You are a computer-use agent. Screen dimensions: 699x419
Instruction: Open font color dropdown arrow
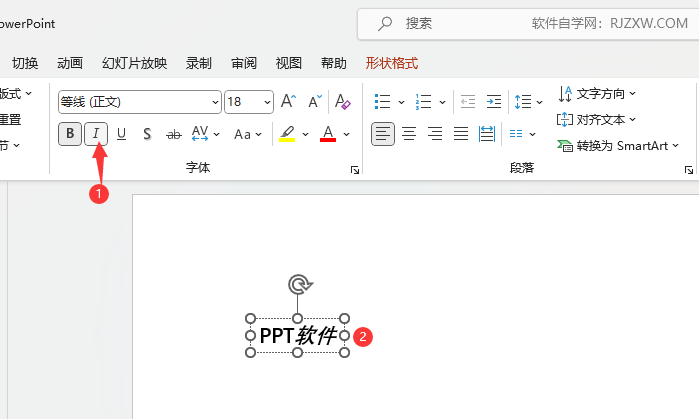point(346,134)
